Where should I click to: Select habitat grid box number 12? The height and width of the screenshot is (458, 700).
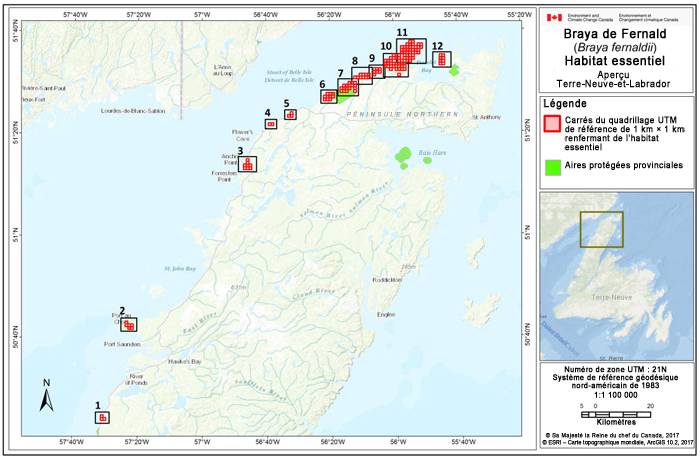coord(441,59)
